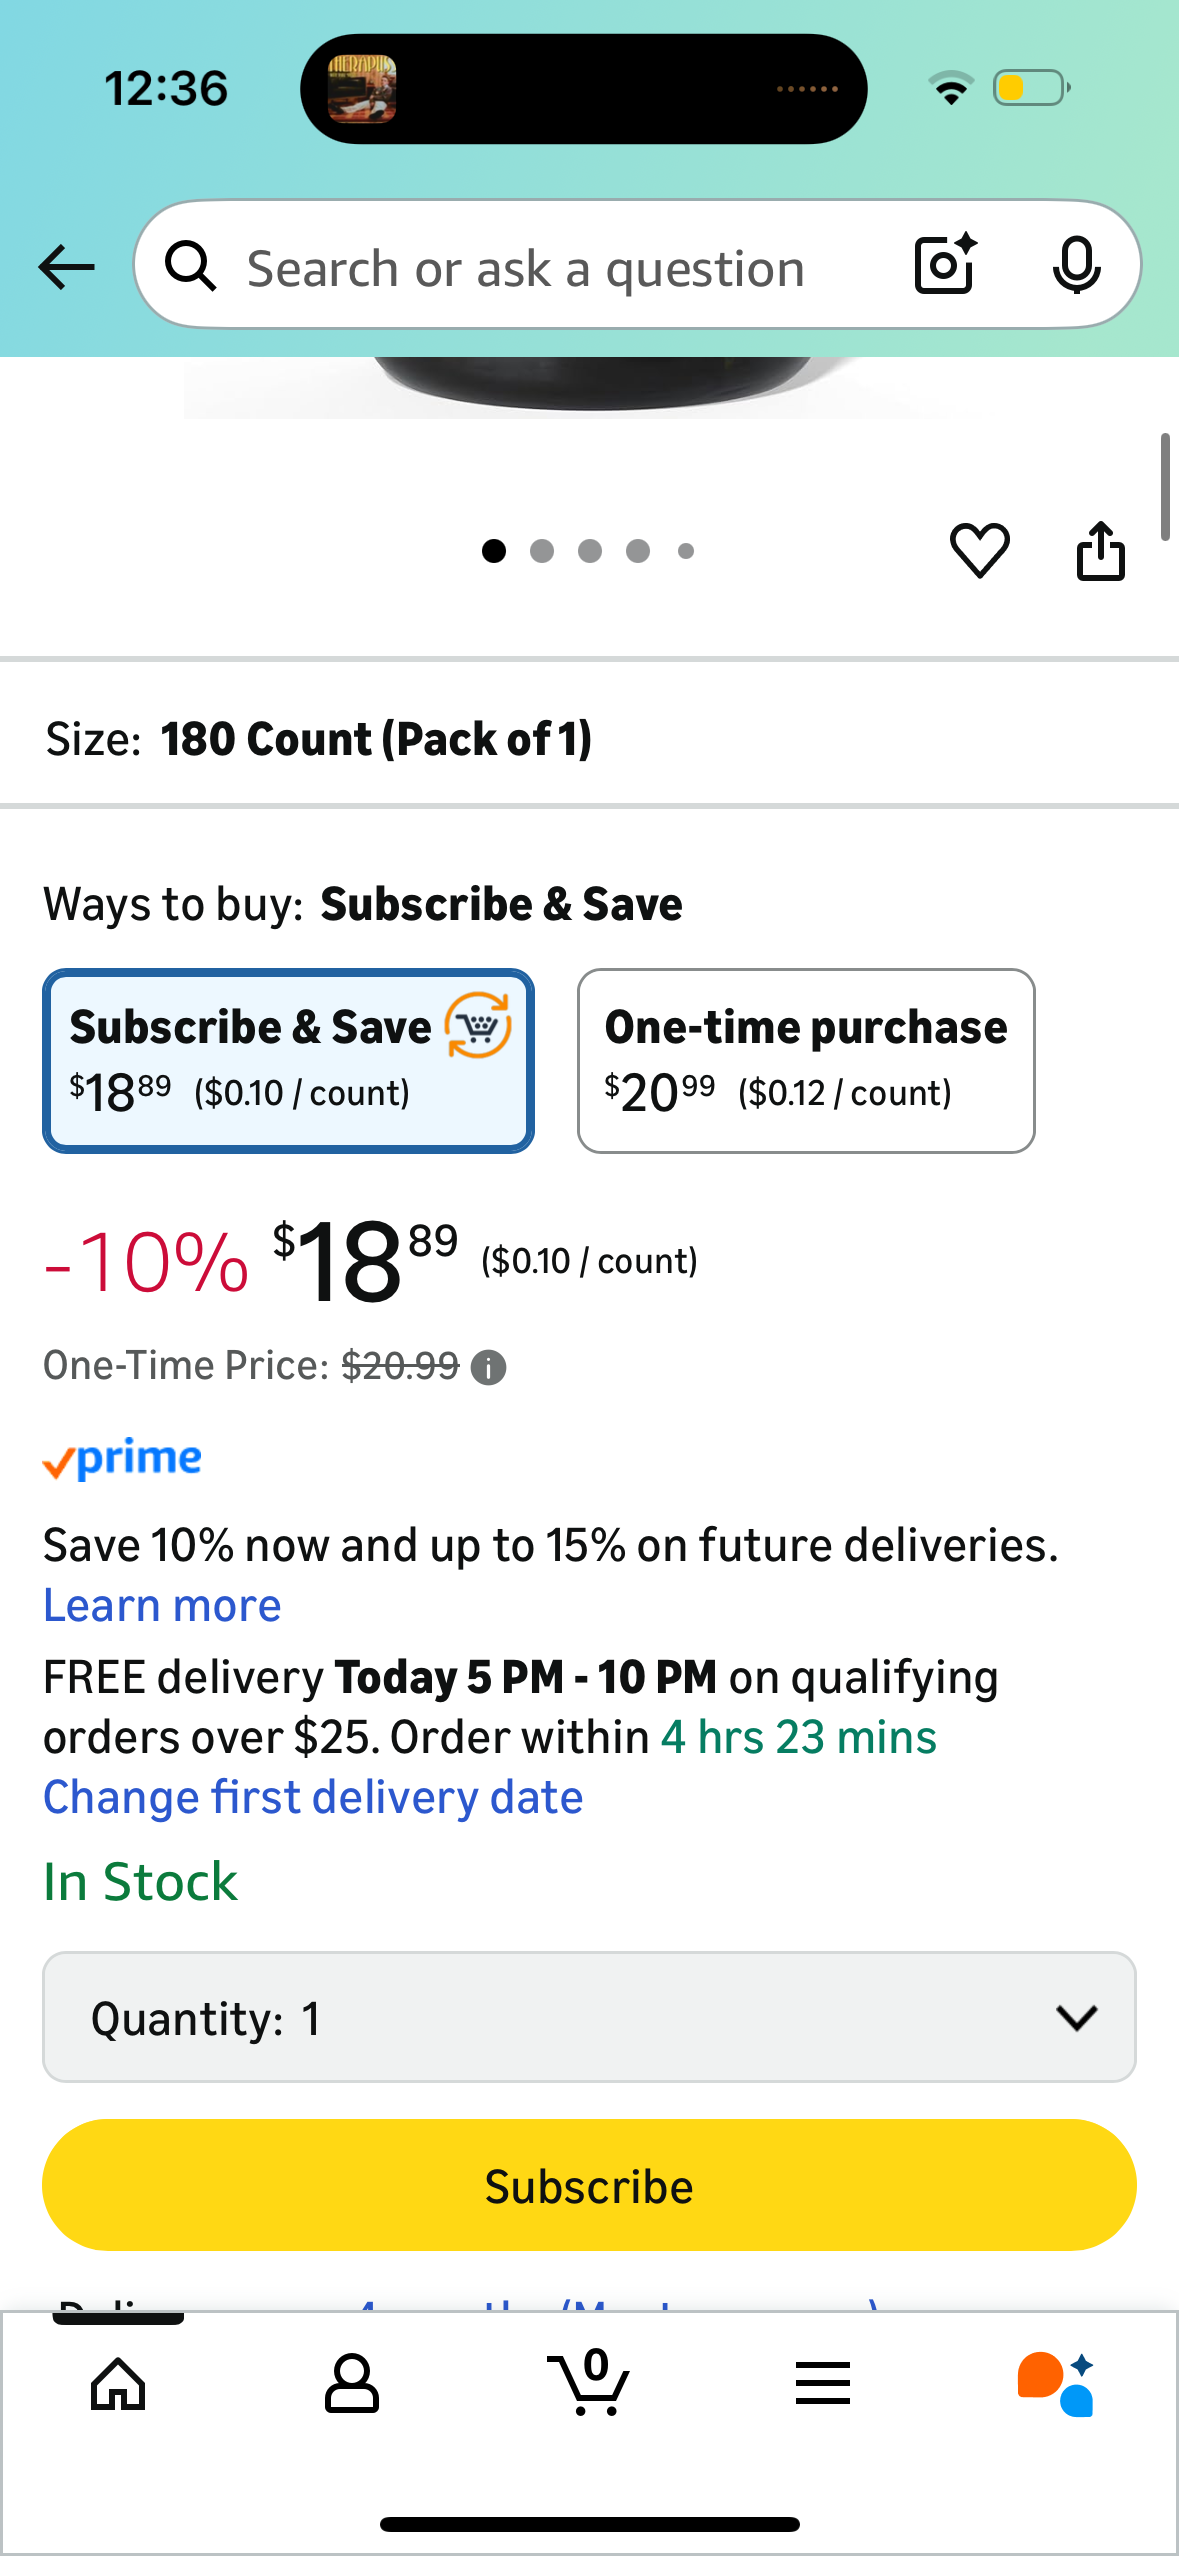
Task: Open the account profile tab
Action: (x=352, y=2384)
